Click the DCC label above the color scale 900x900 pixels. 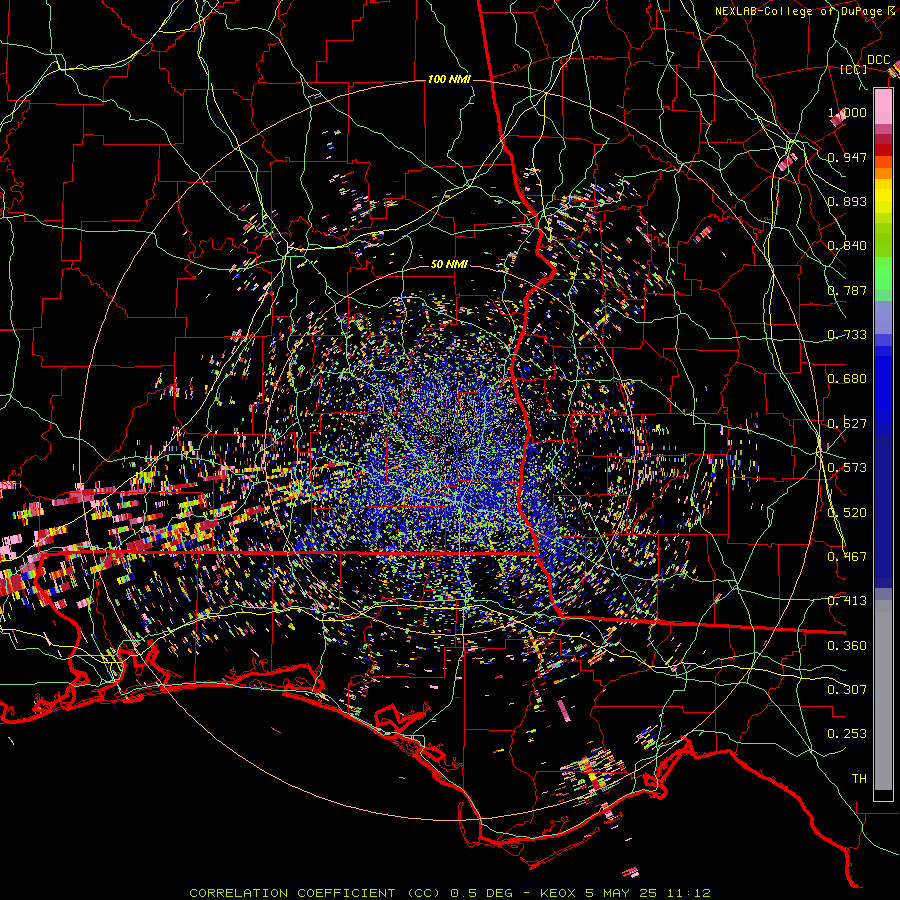[878, 60]
